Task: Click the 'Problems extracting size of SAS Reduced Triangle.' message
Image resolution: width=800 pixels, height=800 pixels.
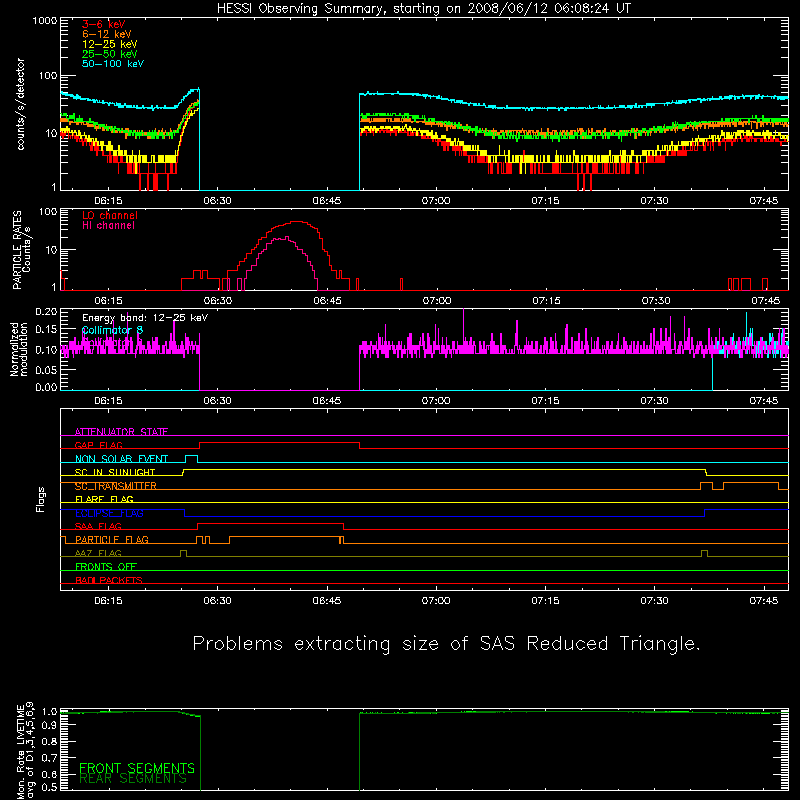Action: coord(446,644)
